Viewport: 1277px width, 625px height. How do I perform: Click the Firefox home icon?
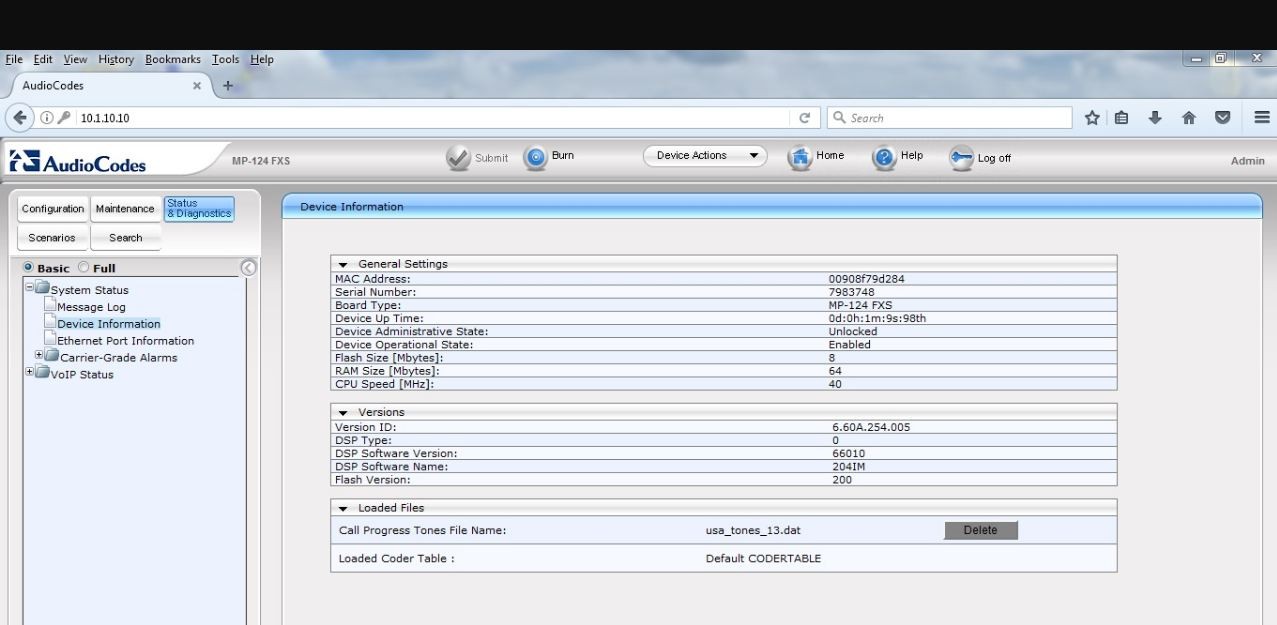click(x=1190, y=118)
